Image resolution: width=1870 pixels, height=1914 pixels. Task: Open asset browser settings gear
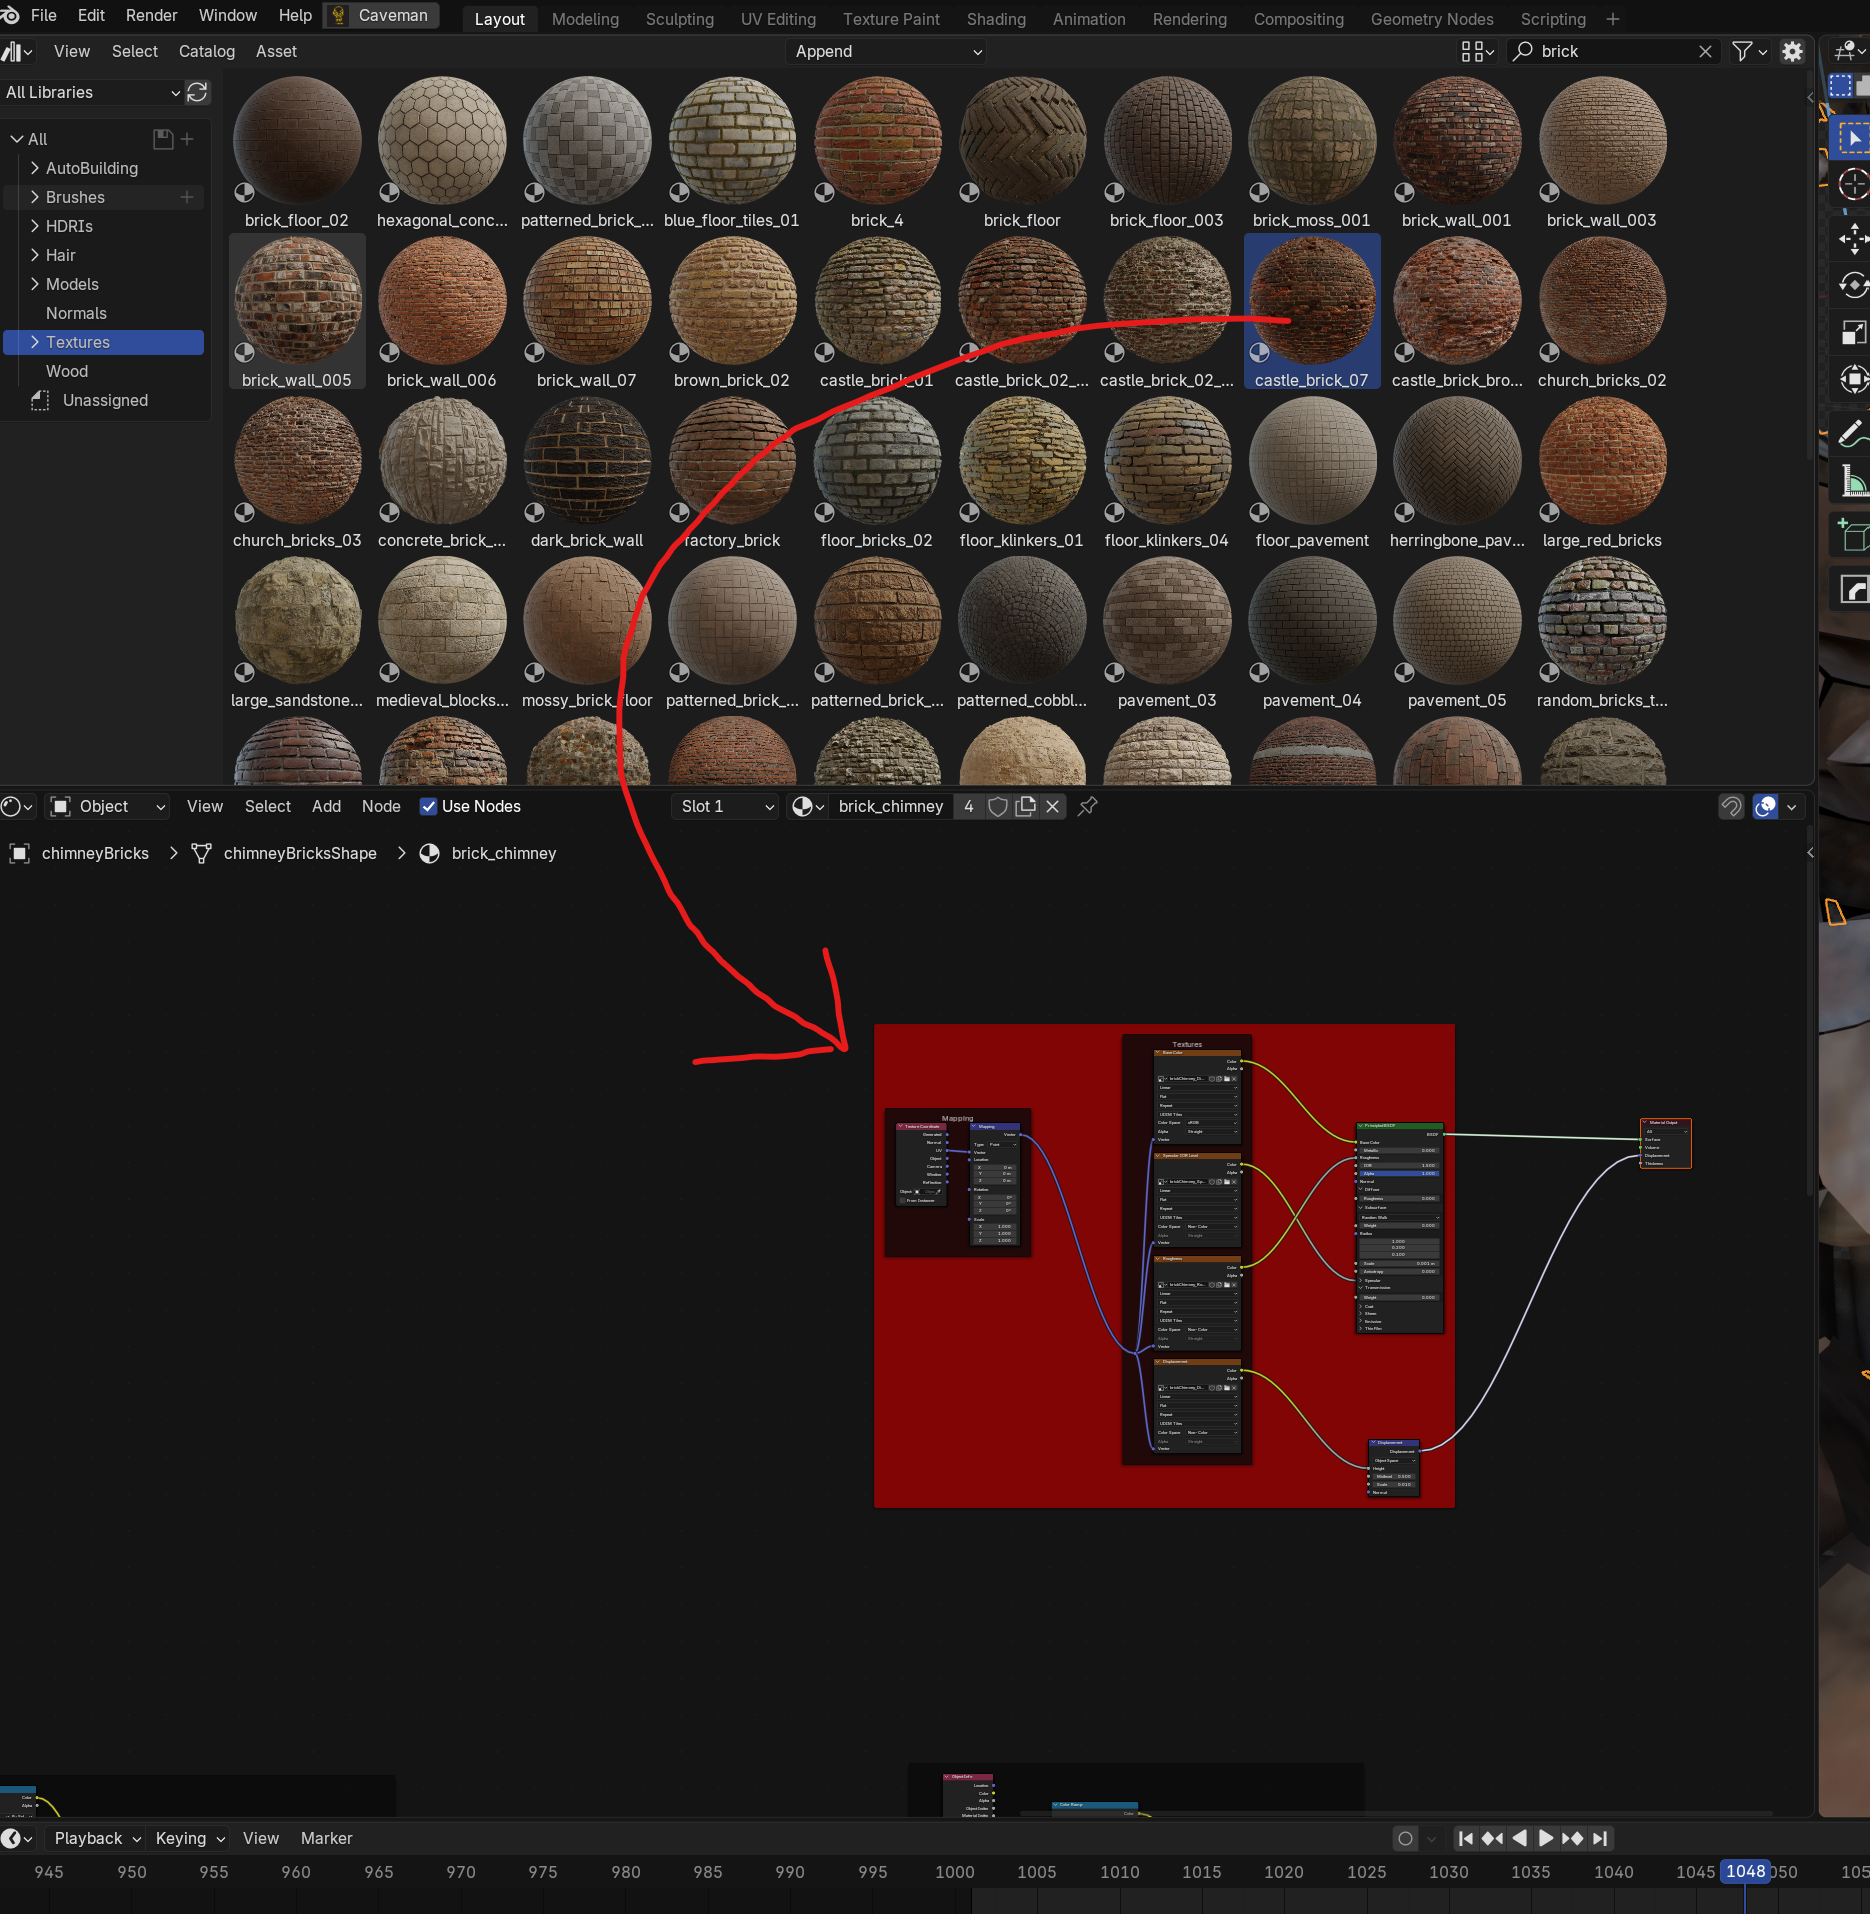click(1792, 51)
